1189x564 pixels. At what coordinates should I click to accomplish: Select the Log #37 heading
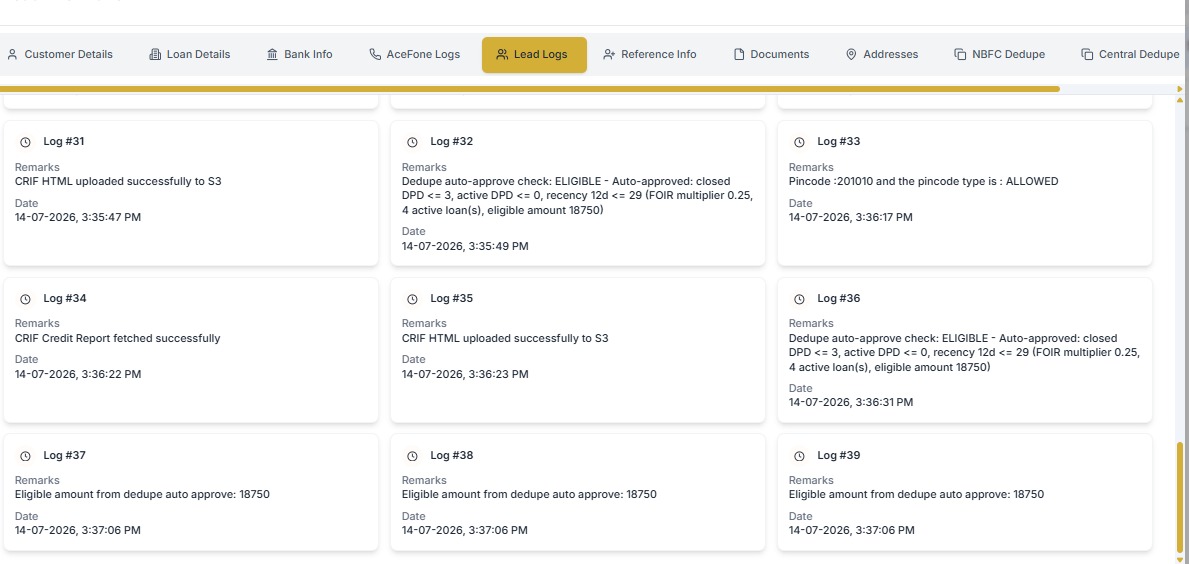[64, 456]
